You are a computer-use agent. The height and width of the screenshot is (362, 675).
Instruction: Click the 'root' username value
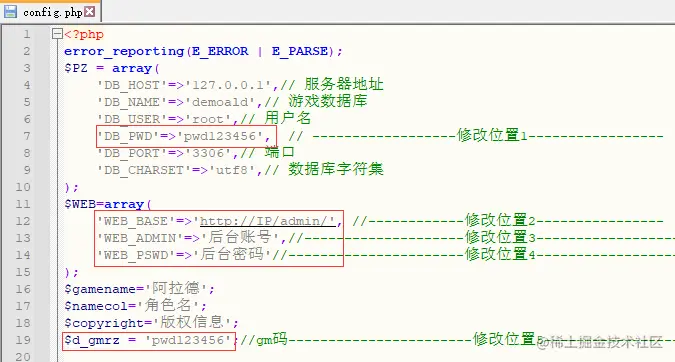click(208, 119)
